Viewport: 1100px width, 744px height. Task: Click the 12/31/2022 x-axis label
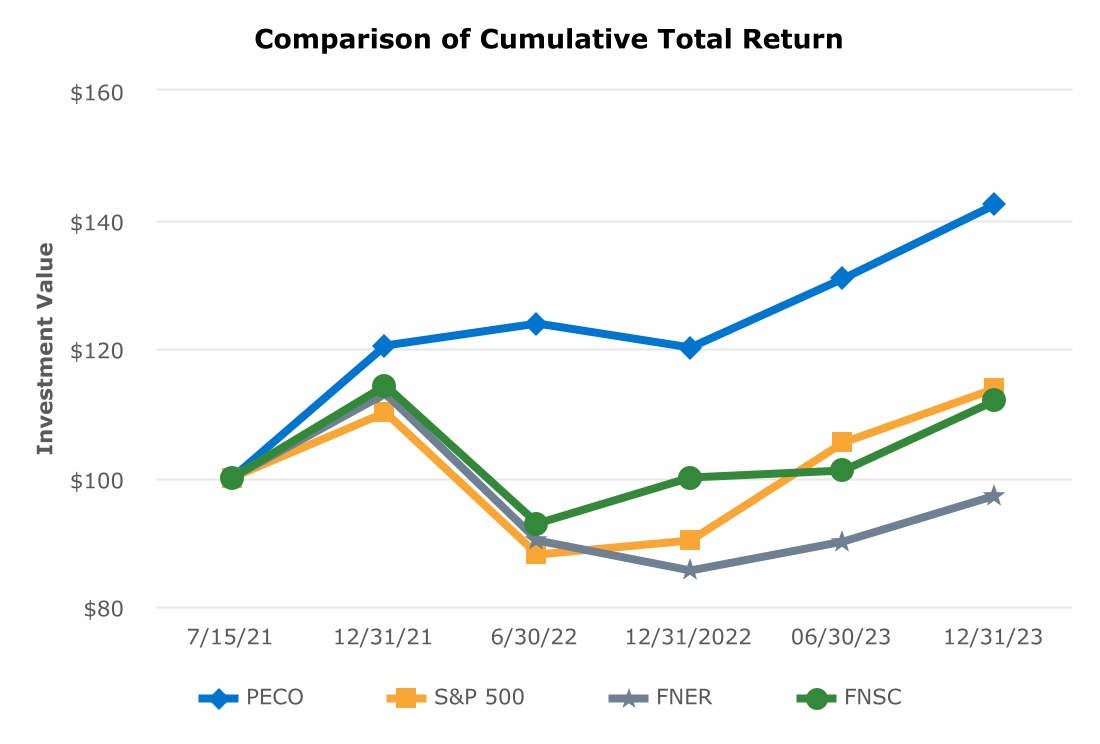click(690, 639)
